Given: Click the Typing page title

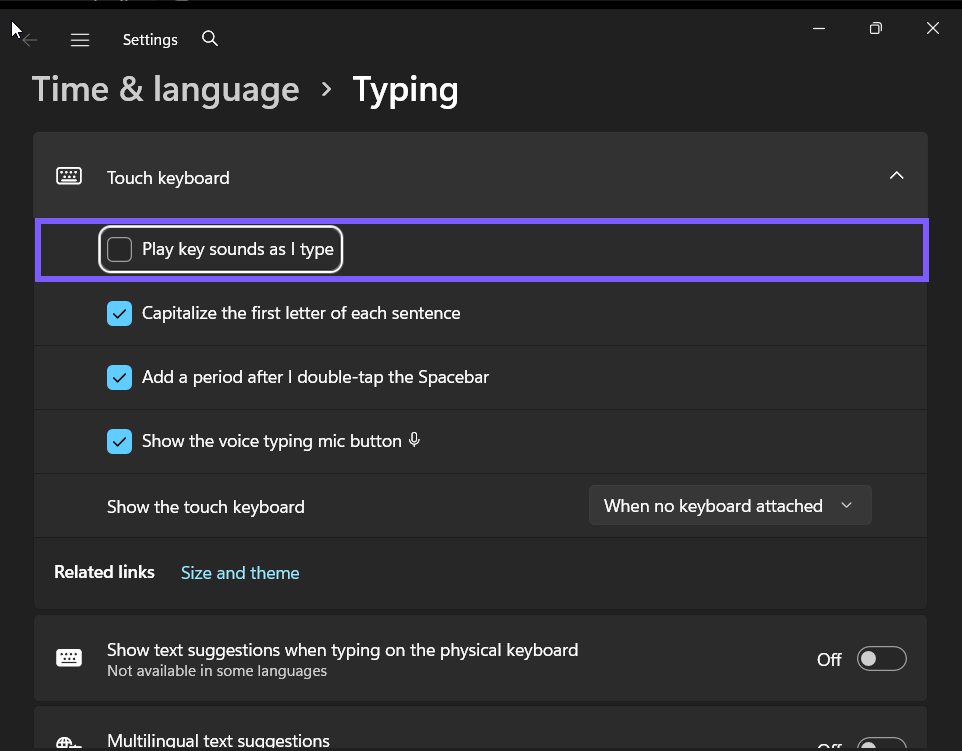Looking at the screenshot, I should (x=405, y=91).
